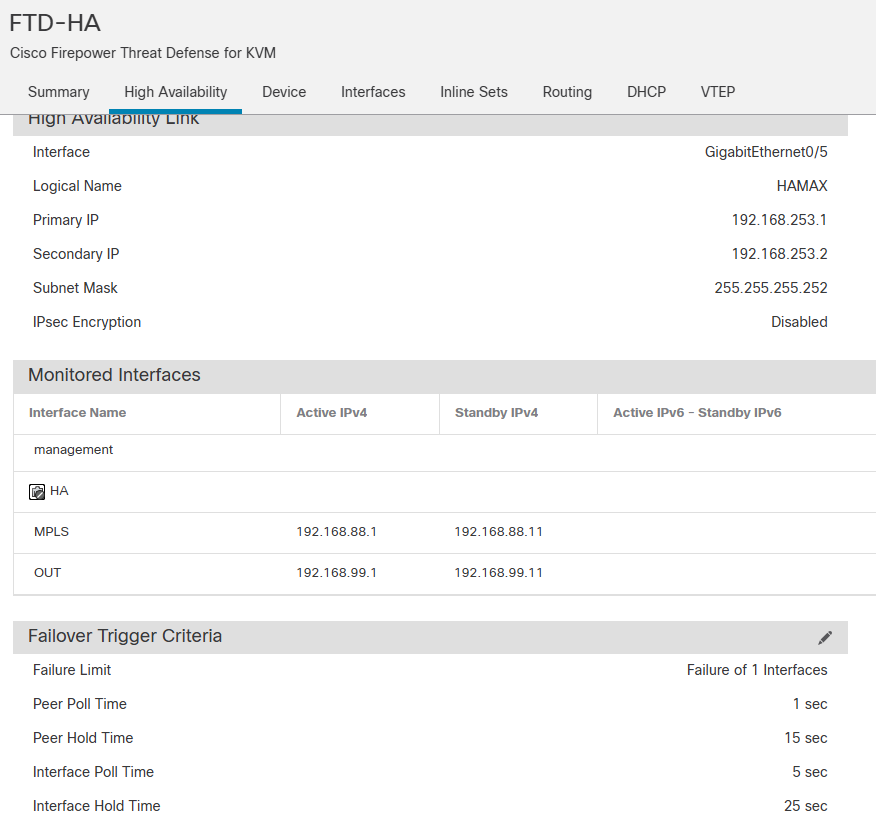Click the Failure Limit label
Viewport: 876px width, 839px height.
pyautogui.click(x=72, y=670)
